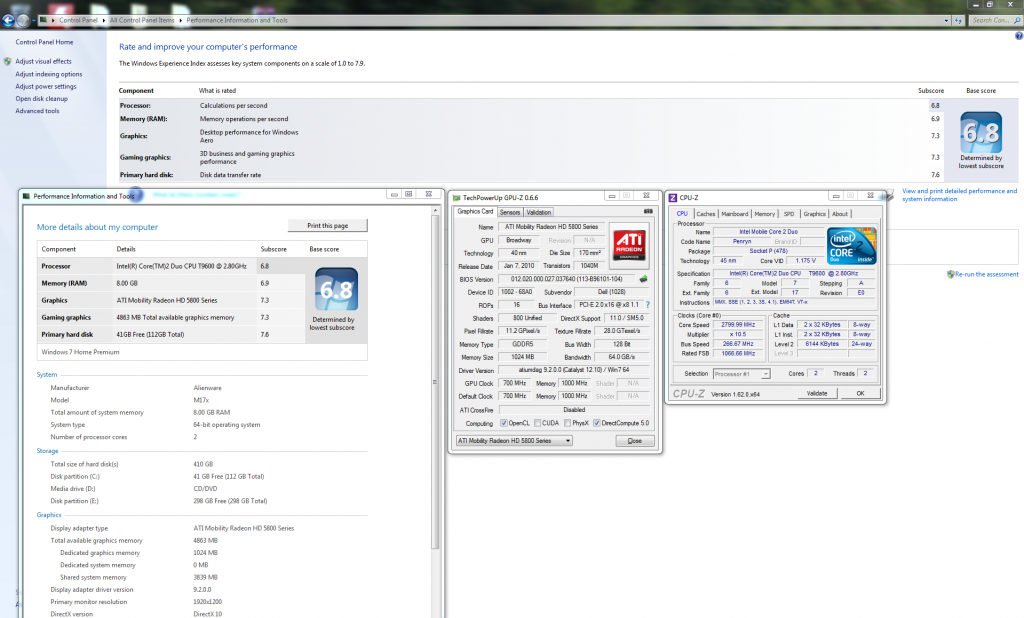The height and width of the screenshot is (618, 1024).
Task: Click the CPU-Z Core Speed value field
Action: (x=738, y=325)
